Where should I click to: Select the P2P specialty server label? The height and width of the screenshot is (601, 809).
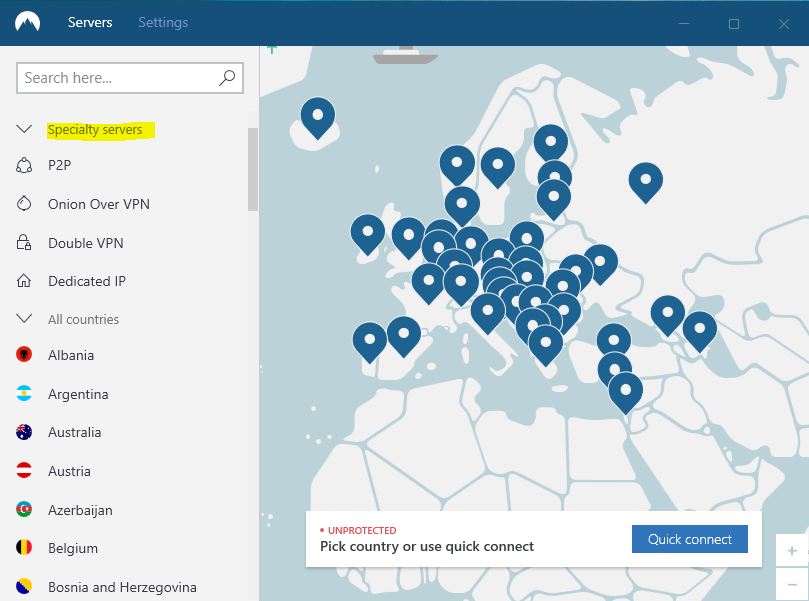pyautogui.click(x=59, y=165)
